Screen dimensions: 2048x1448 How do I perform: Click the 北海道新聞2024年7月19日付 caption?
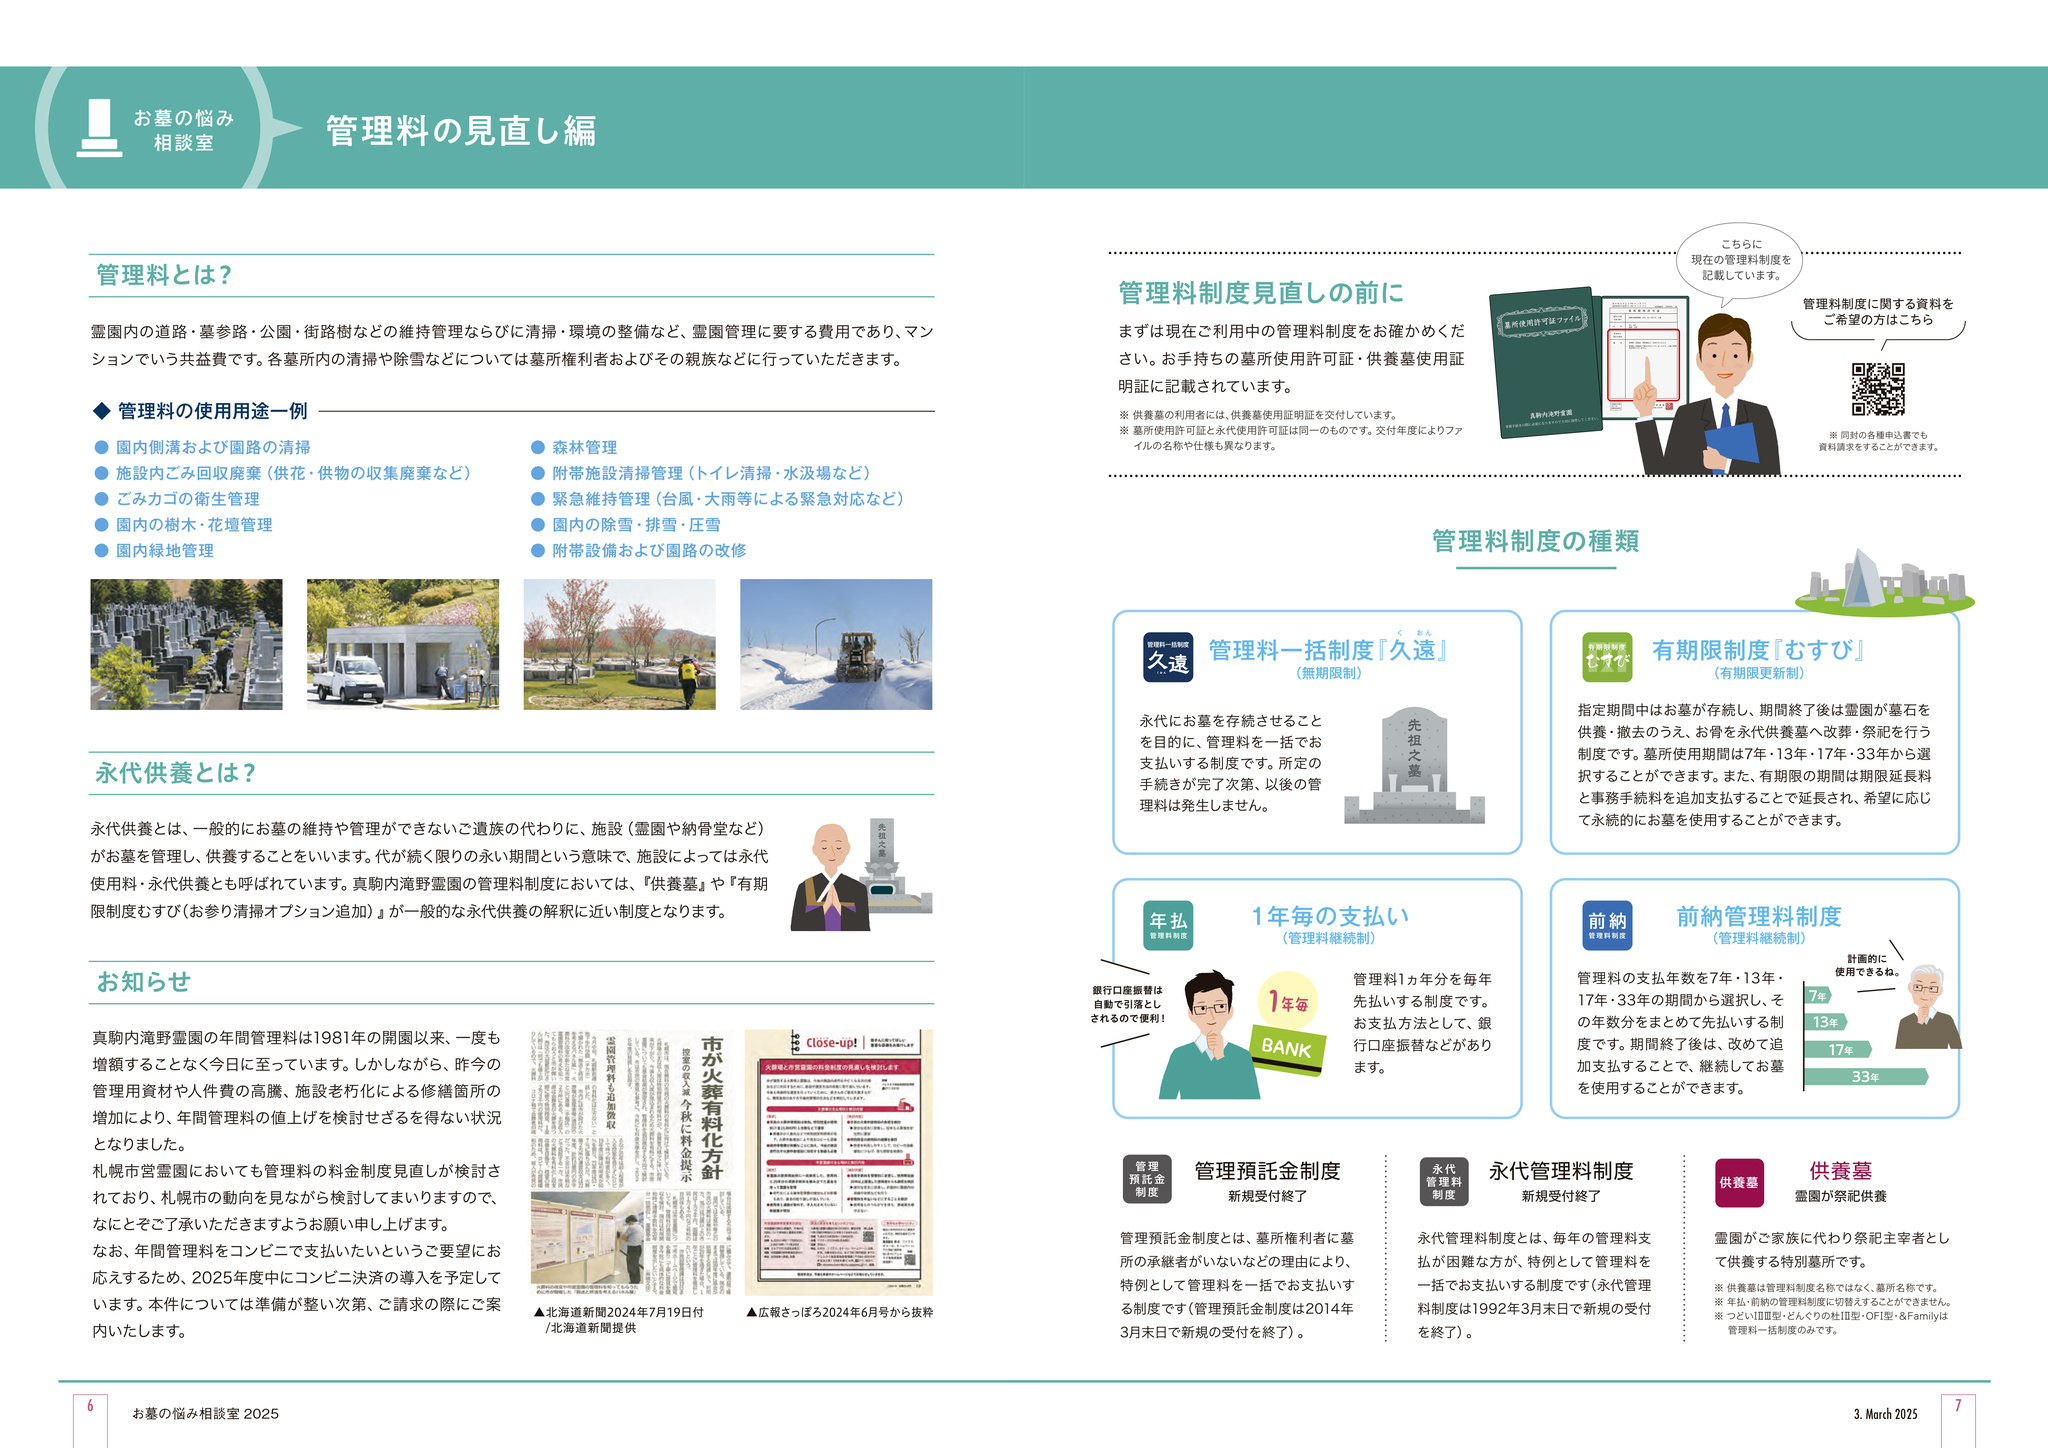click(618, 1320)
